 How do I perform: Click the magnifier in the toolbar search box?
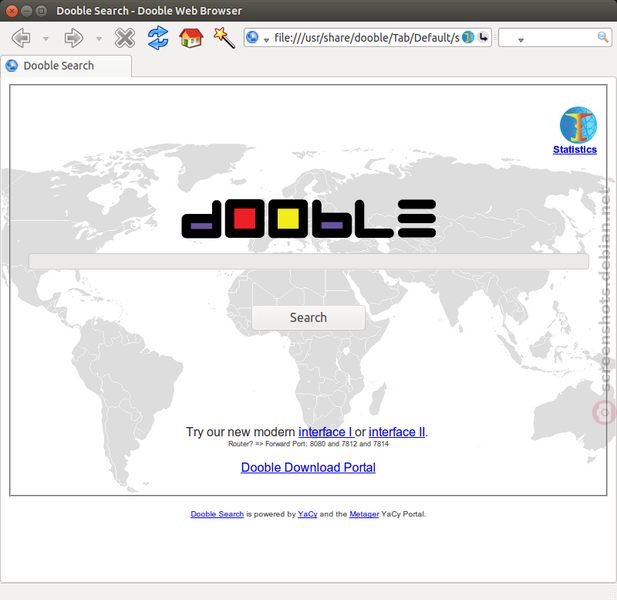point(602,37)
